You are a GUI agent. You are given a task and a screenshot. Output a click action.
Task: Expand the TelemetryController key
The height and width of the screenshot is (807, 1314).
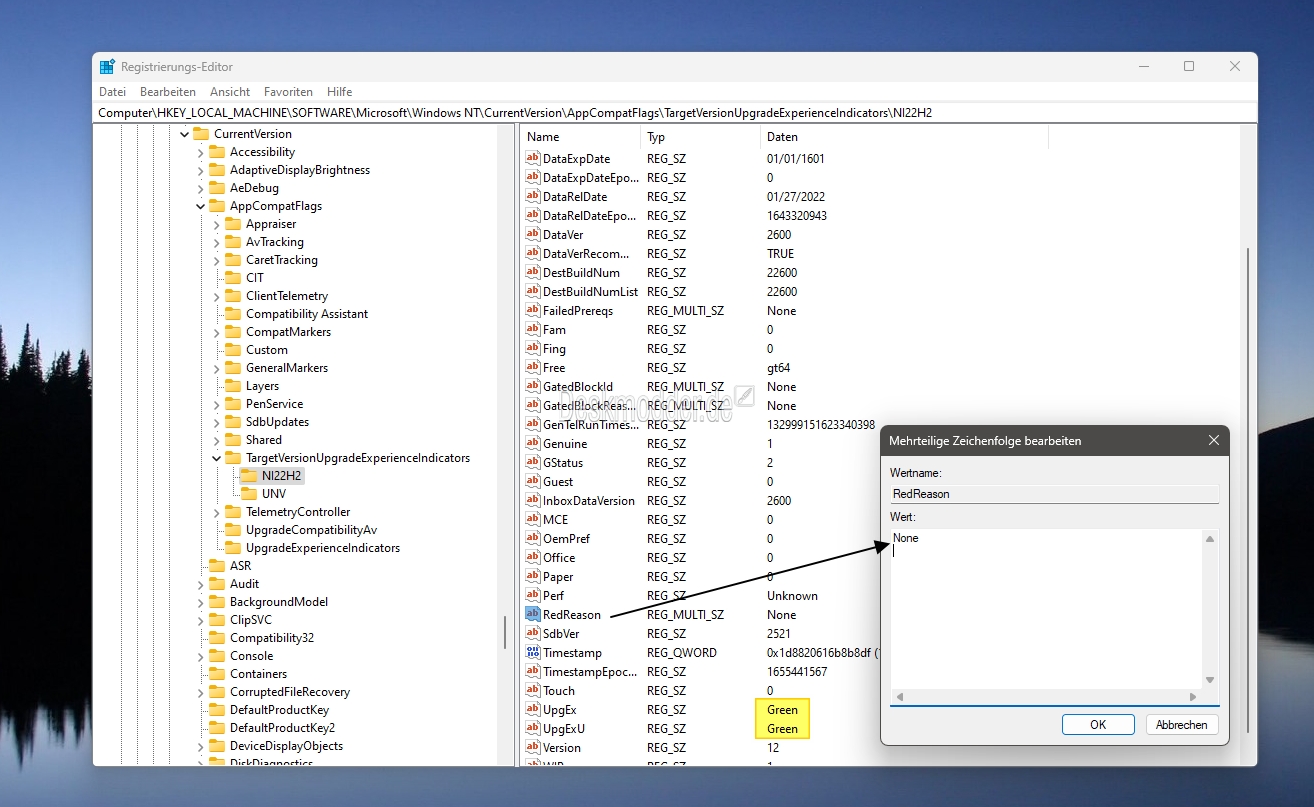click(x=217, y=512)
